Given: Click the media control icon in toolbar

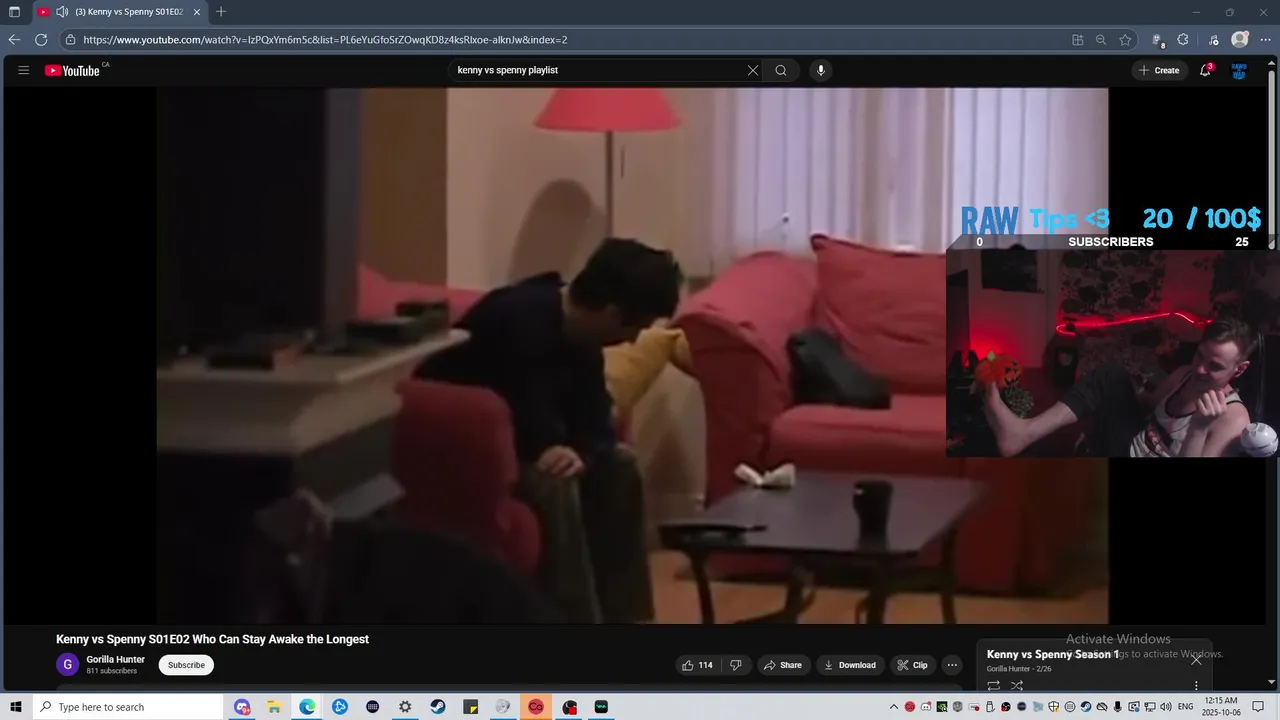Looking at the screenshot, I should click(x=1213, y=40).
